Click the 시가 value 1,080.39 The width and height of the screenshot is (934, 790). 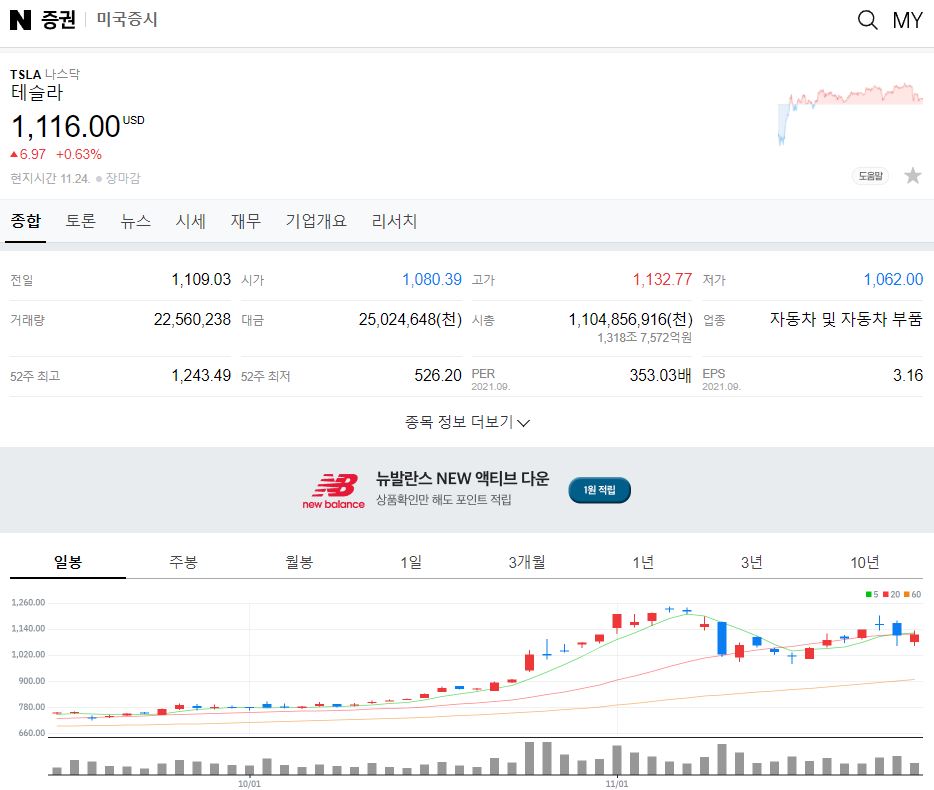[432, 279]
